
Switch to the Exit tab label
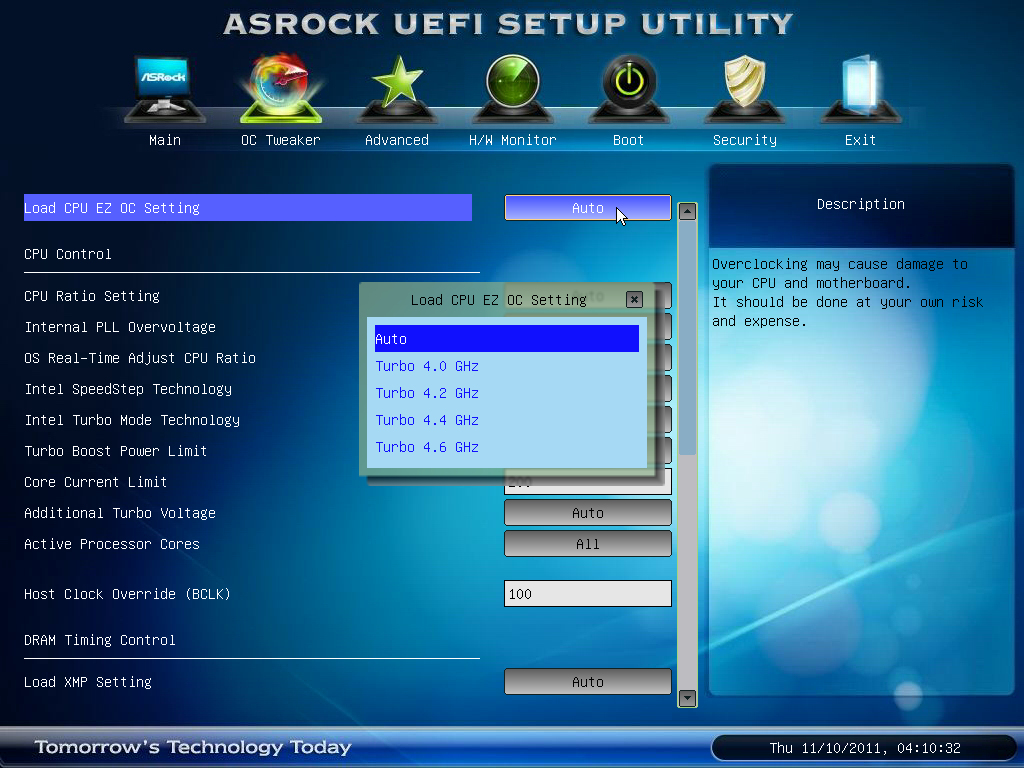click(860, 140)
